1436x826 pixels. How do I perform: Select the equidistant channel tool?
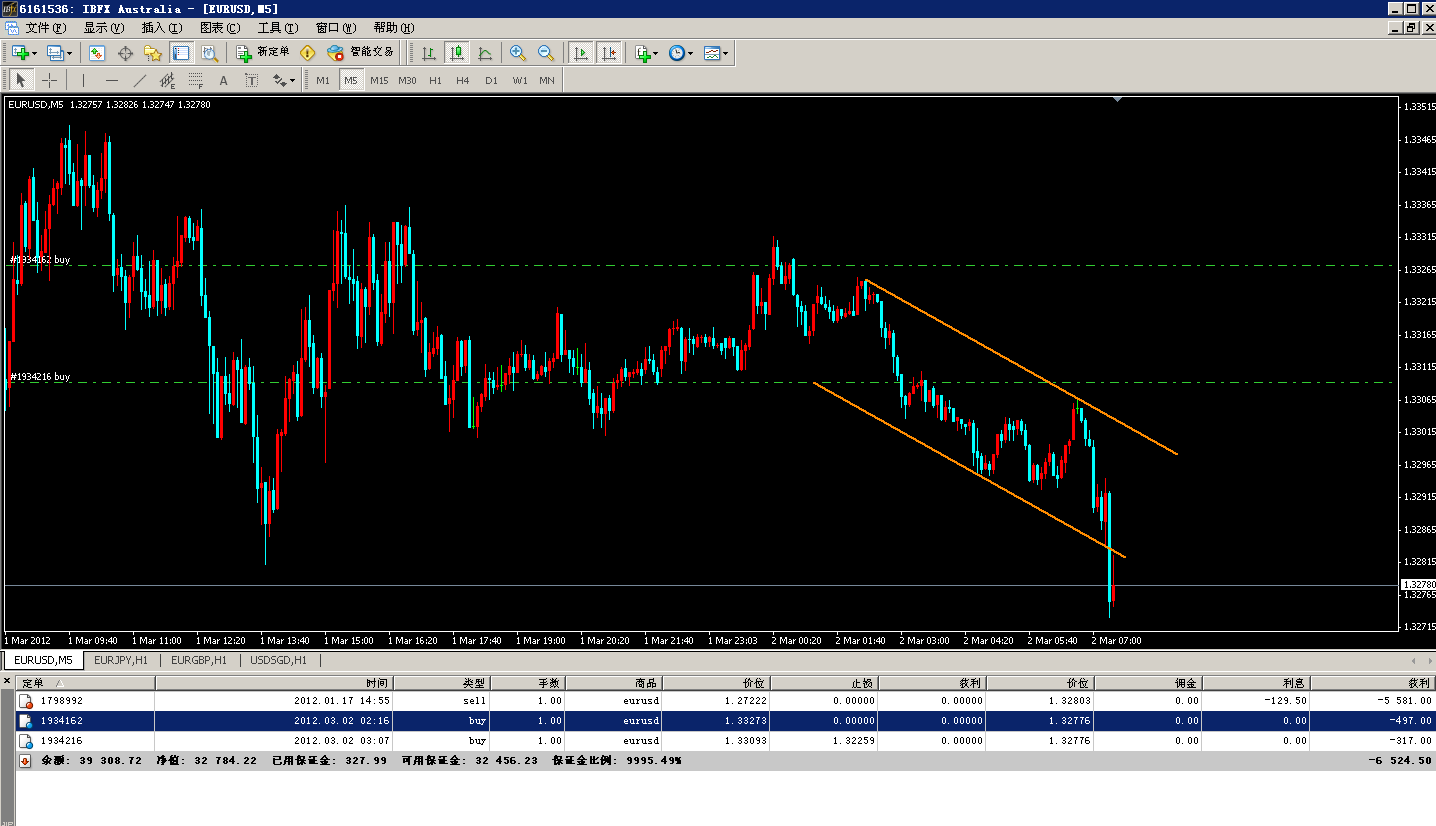coord(167,80)
